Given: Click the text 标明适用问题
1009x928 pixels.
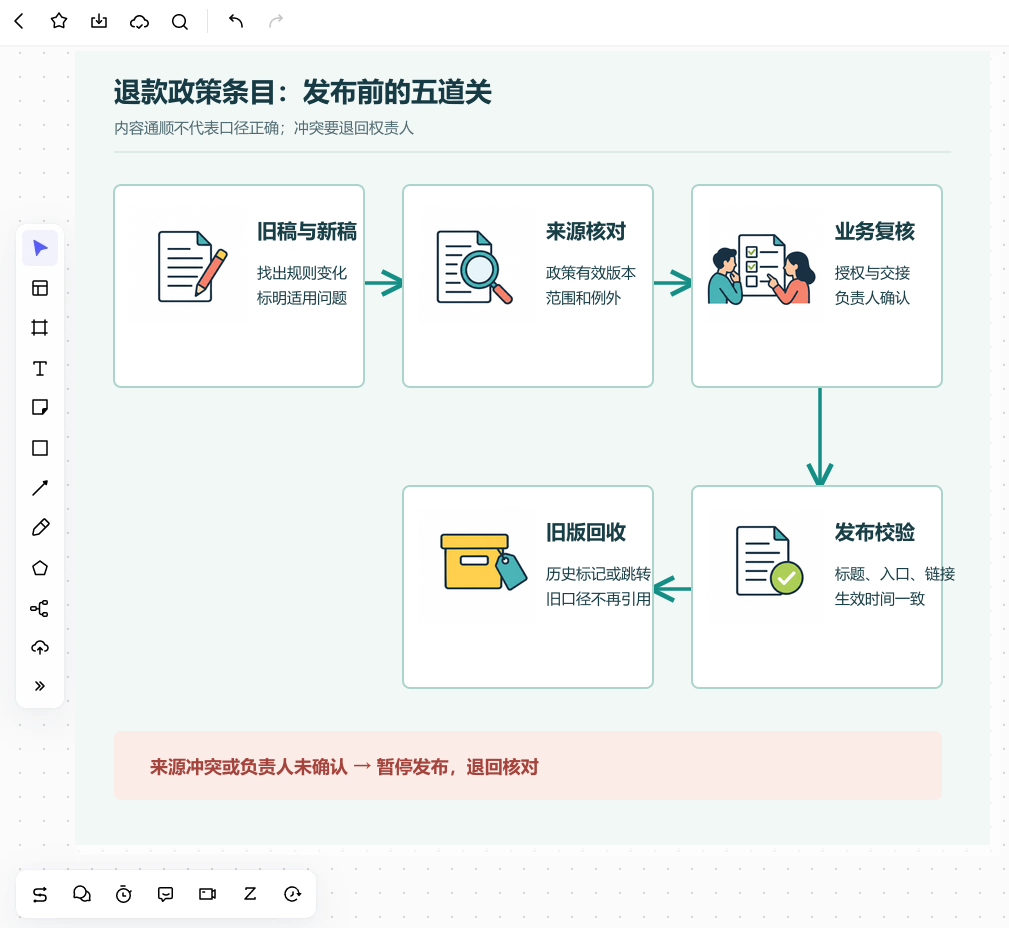Looking at the screenshot, I should point(302,298).
